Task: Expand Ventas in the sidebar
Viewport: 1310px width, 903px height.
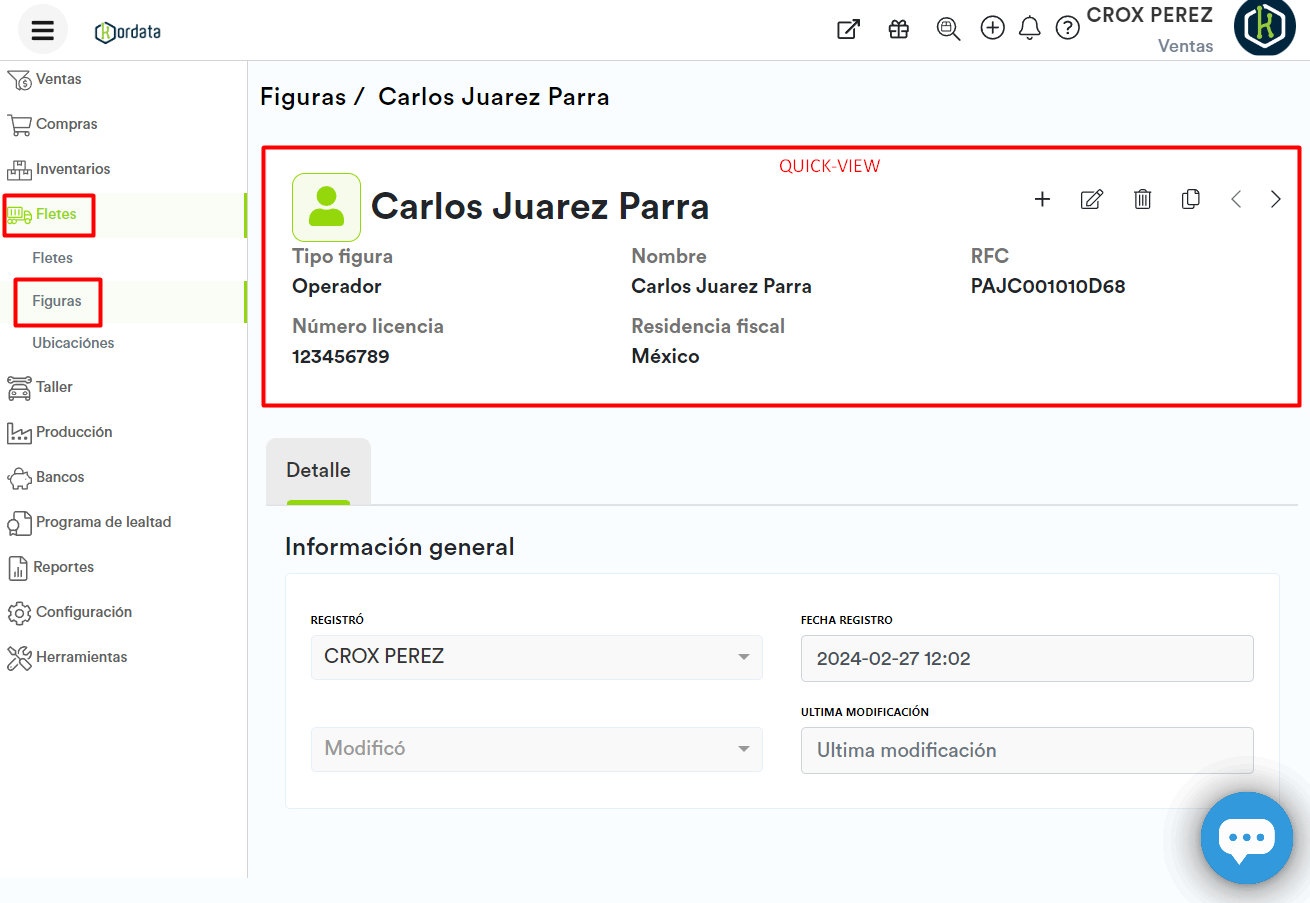Action: [x=58, y=79]
